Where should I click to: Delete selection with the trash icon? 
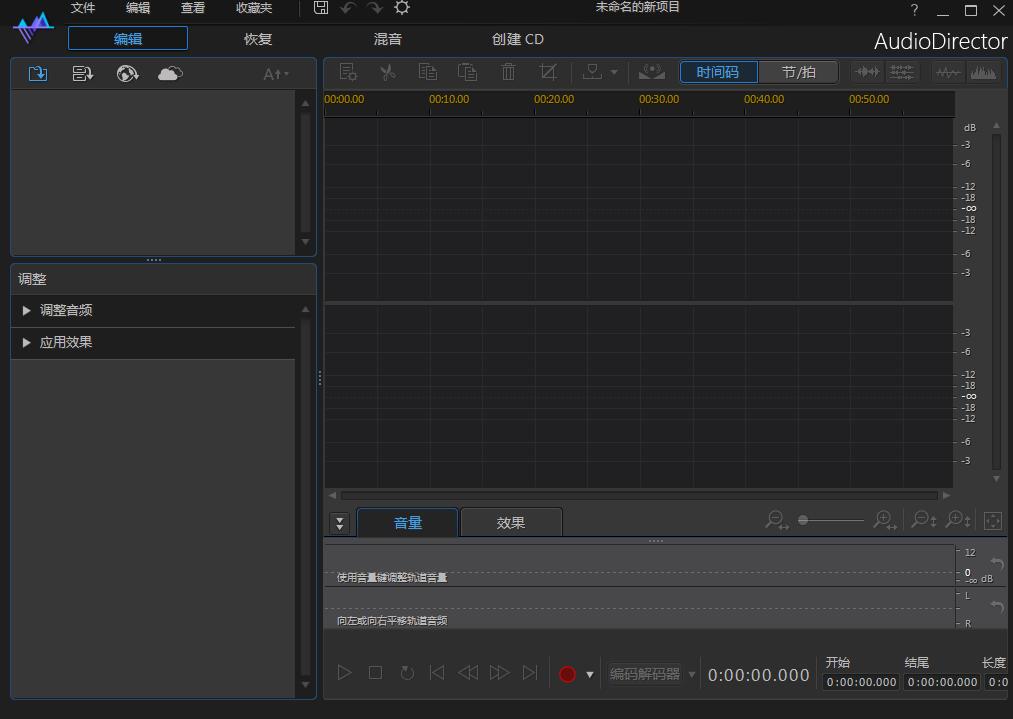pyautogui.click(x=508, y=71)
